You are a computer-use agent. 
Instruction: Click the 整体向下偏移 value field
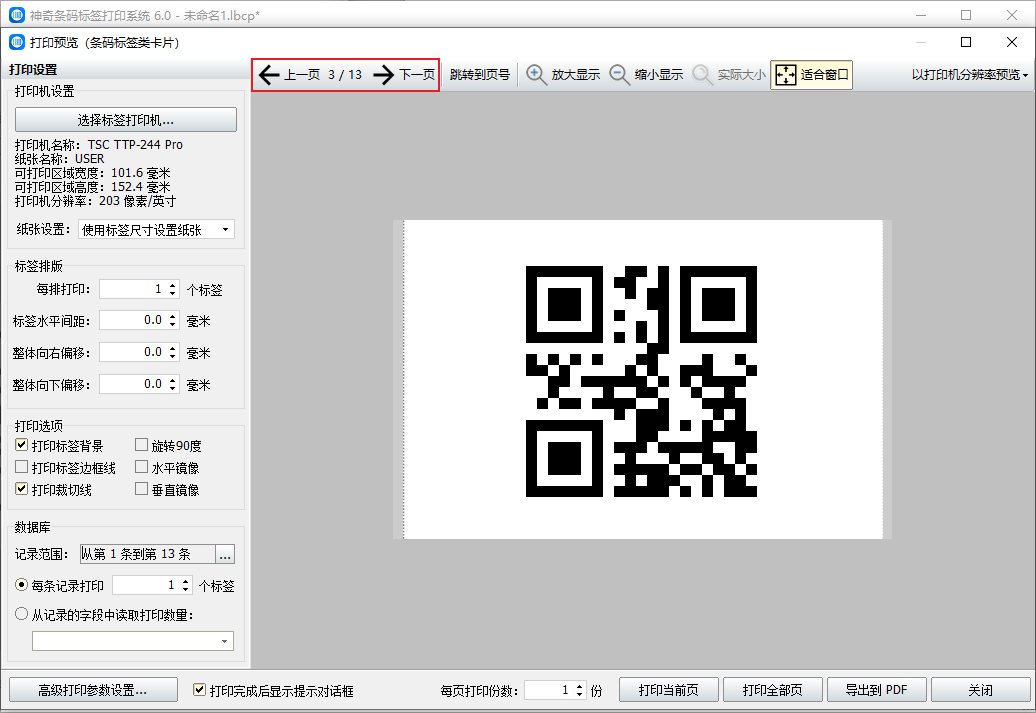(x=133, y=384)
